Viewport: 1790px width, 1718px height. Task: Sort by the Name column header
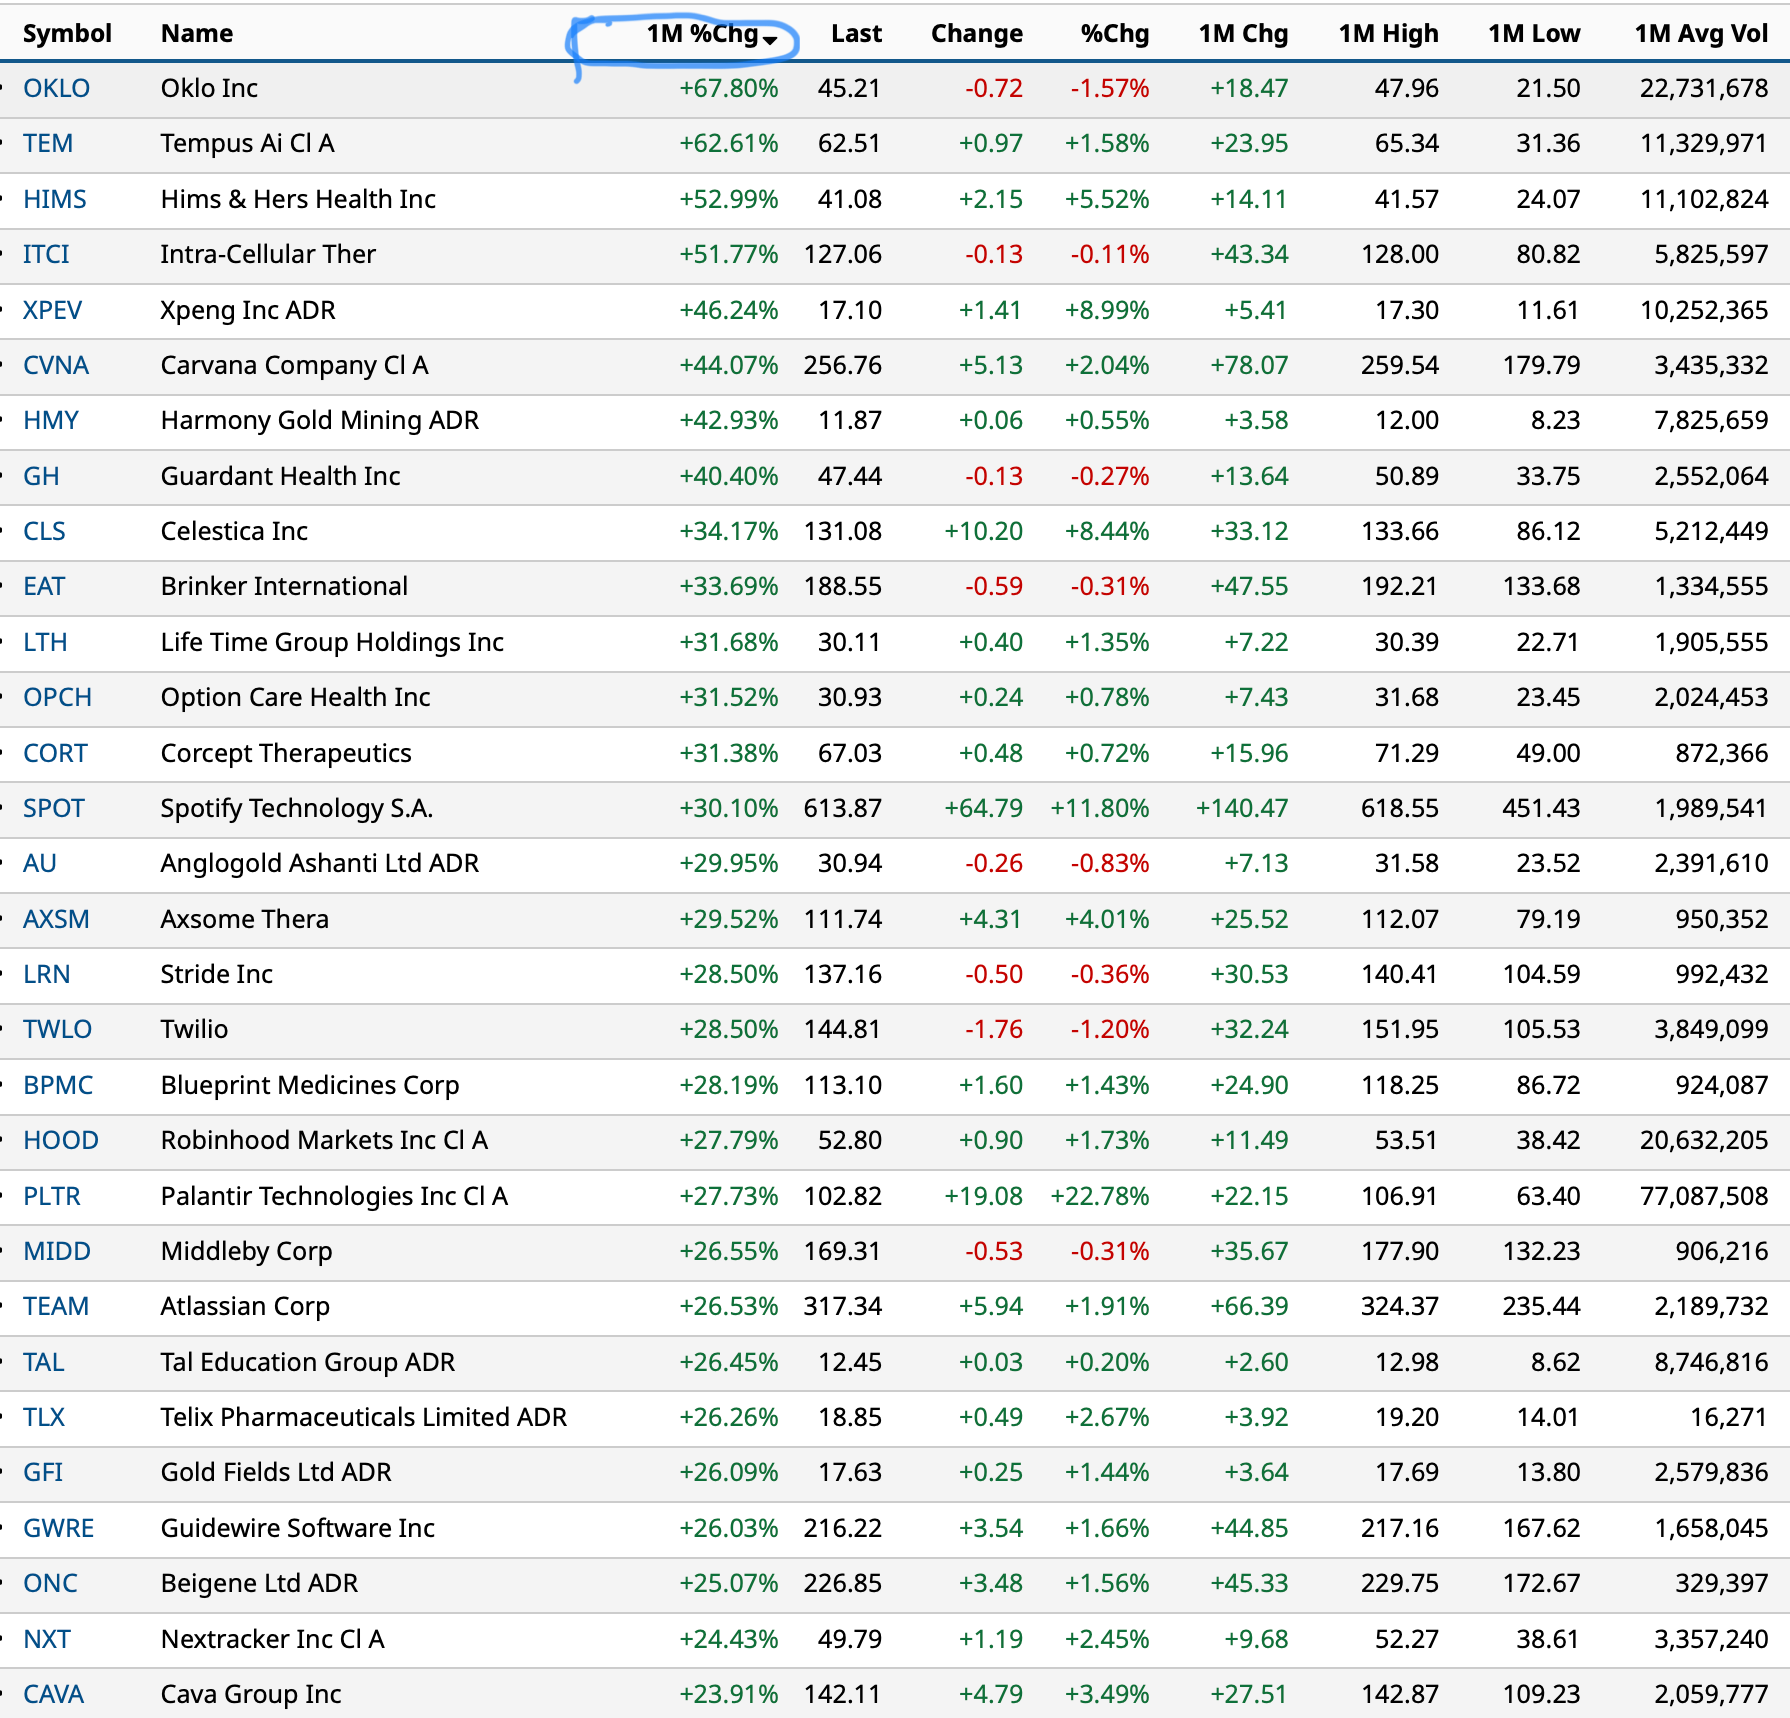point(196,34)
